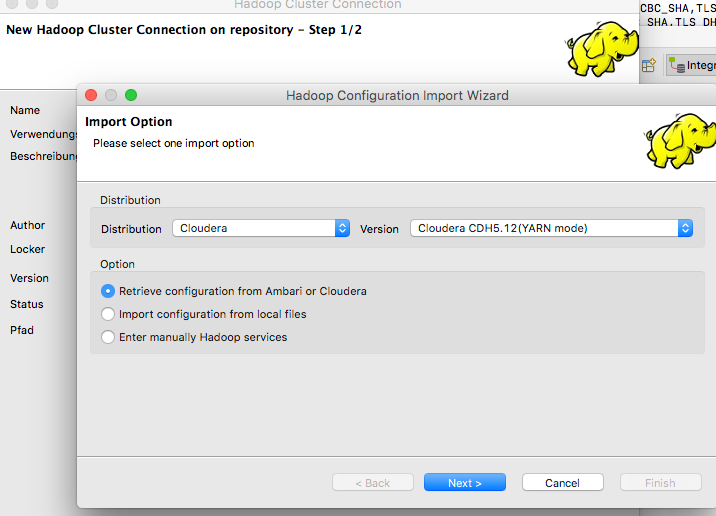The height and width of the screenshot is (516, 716).
Task: Click the Distribution combo box arrow
Action: coord(342,228)
